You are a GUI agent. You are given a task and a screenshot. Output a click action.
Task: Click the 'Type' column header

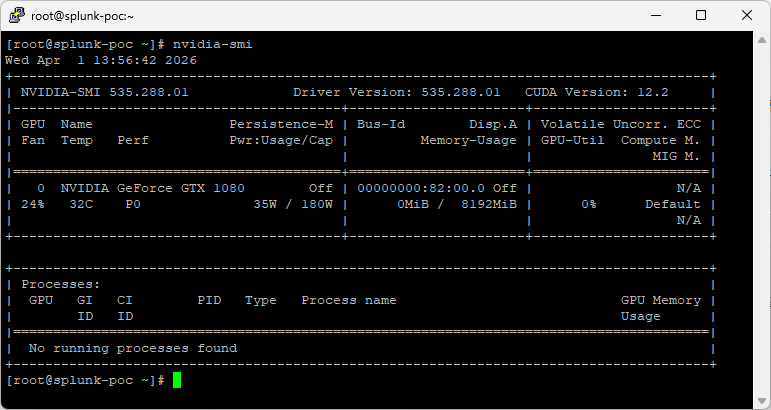261,300
